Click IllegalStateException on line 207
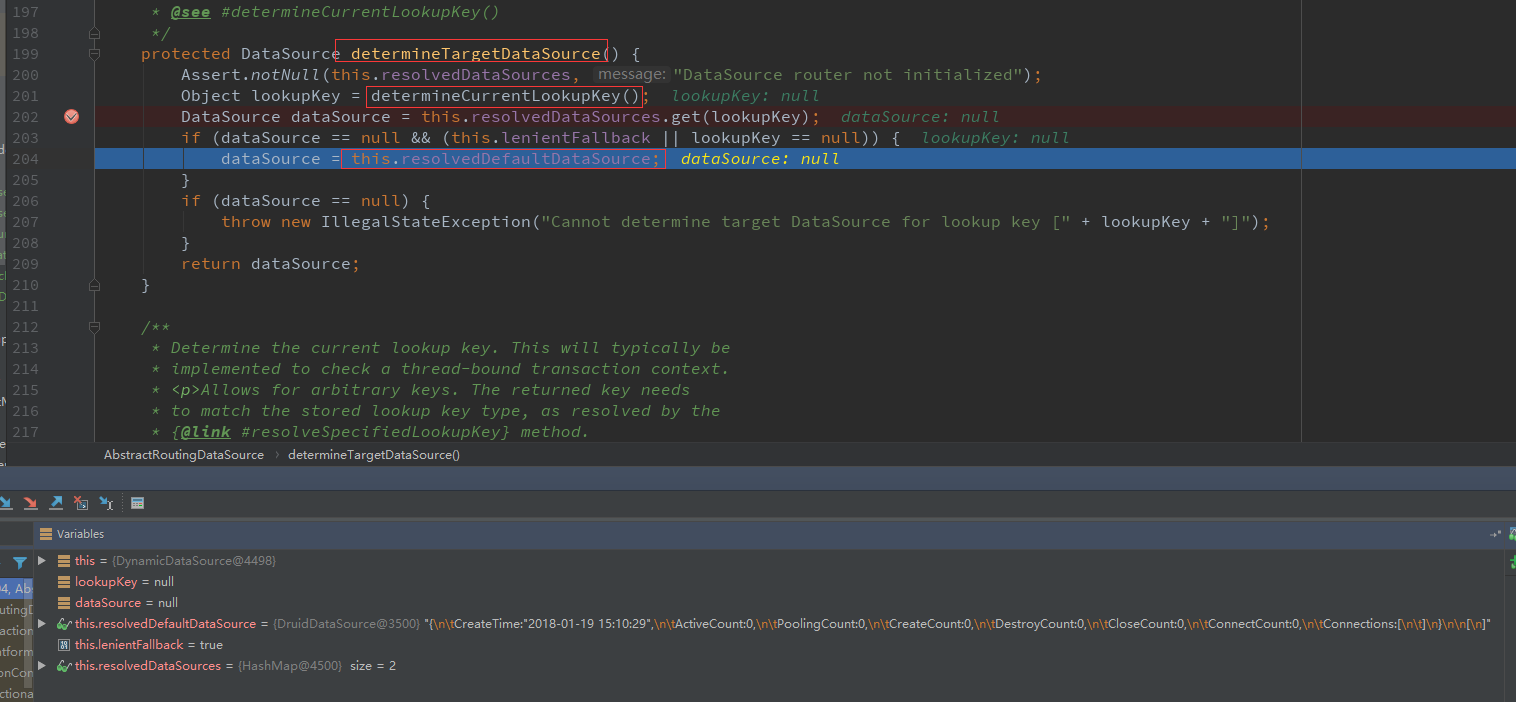1516x702 pixels. (x=426, y=222)
